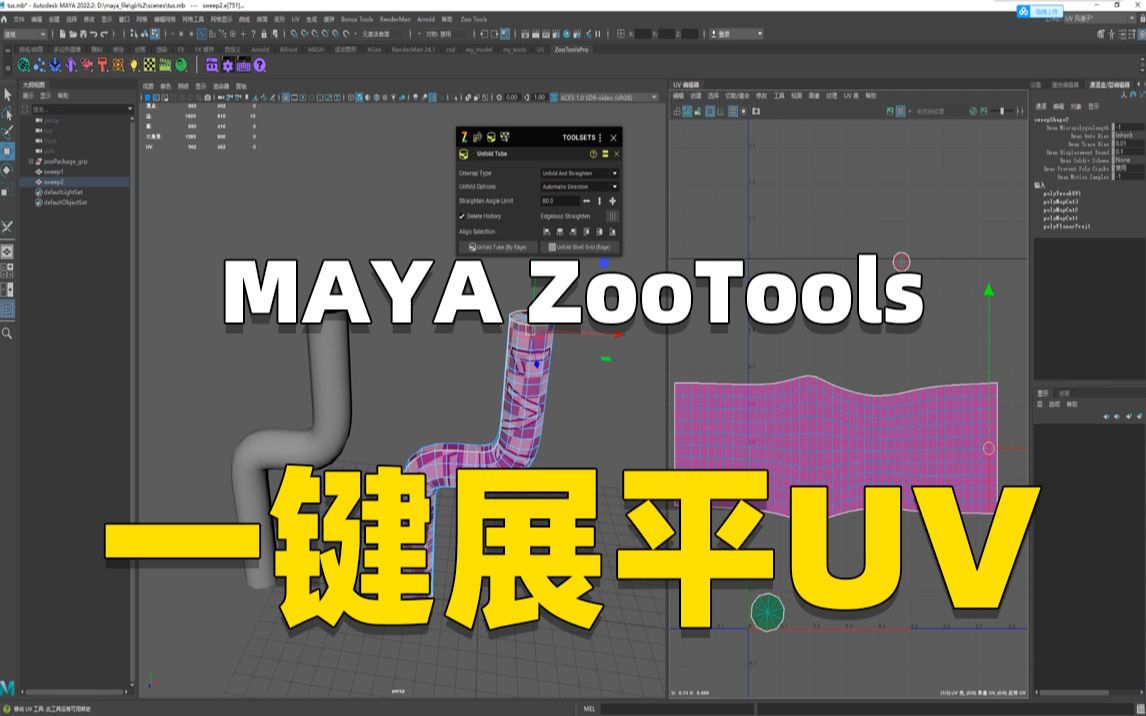Open Unfold Tube help question mark icon

593,153
